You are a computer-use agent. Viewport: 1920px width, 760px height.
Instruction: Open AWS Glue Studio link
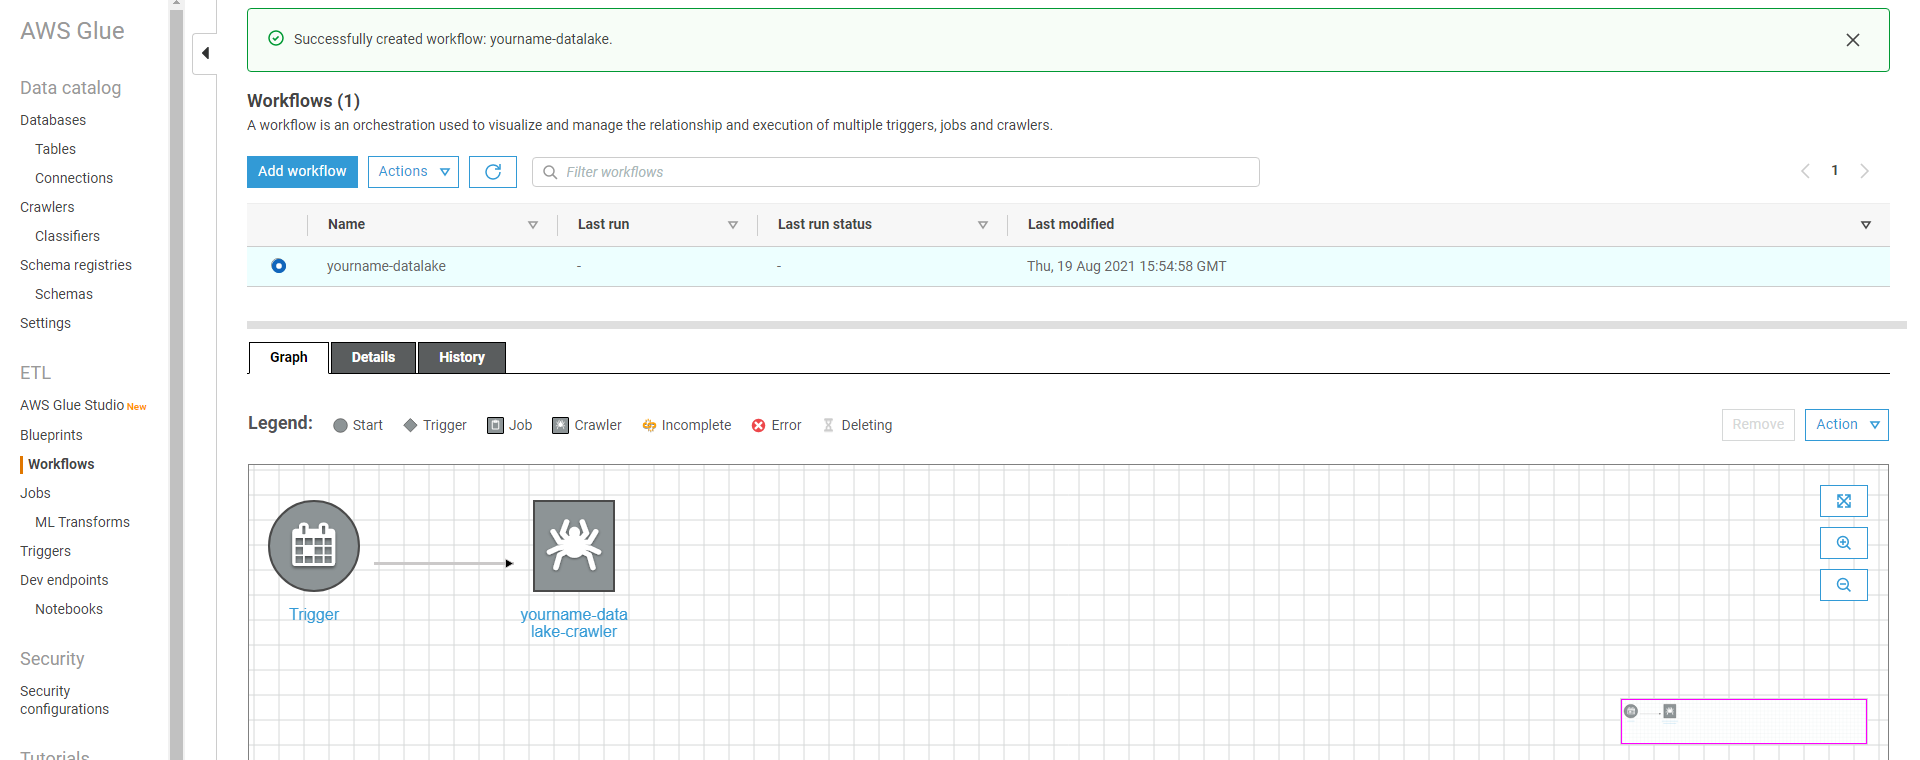point(72,405)
